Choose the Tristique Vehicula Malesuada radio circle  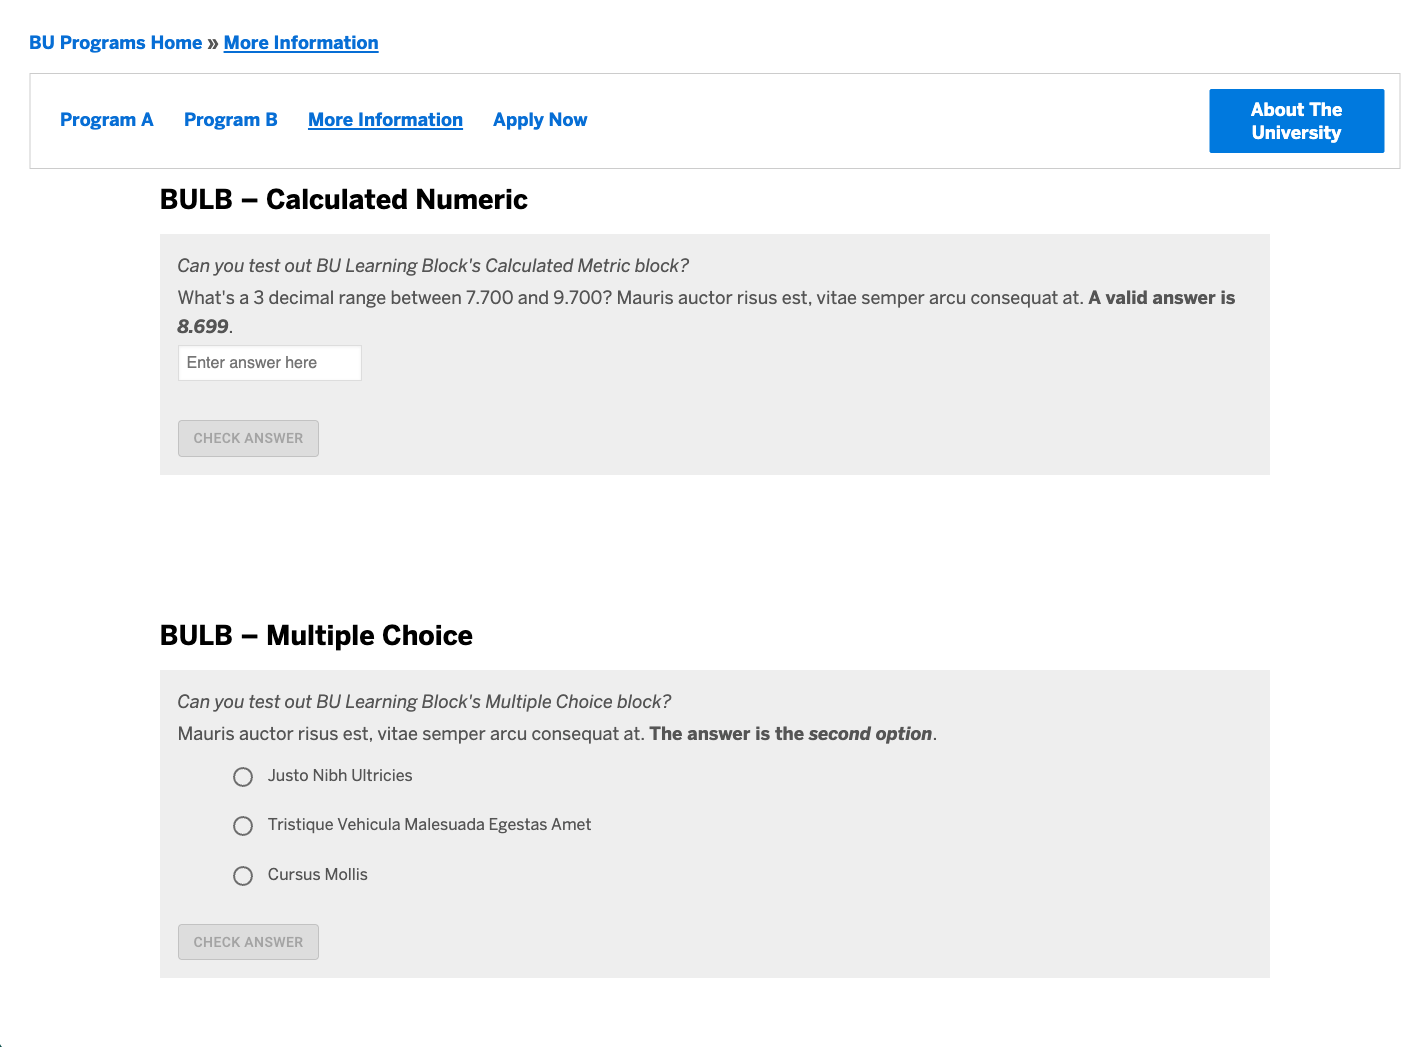tap(243, 826)
